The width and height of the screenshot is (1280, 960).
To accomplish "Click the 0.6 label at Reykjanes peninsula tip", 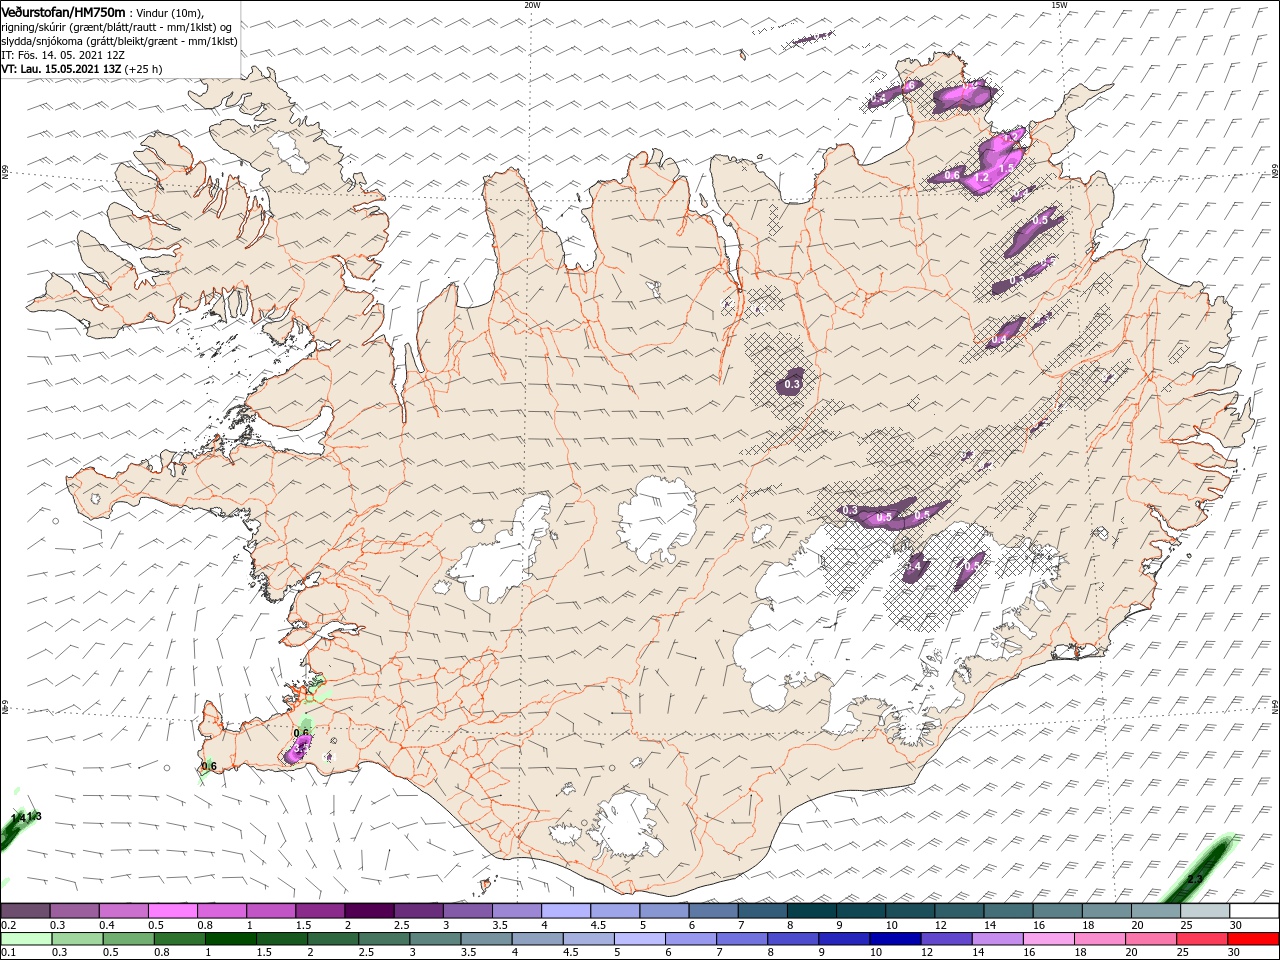I will tap(209, 767).
